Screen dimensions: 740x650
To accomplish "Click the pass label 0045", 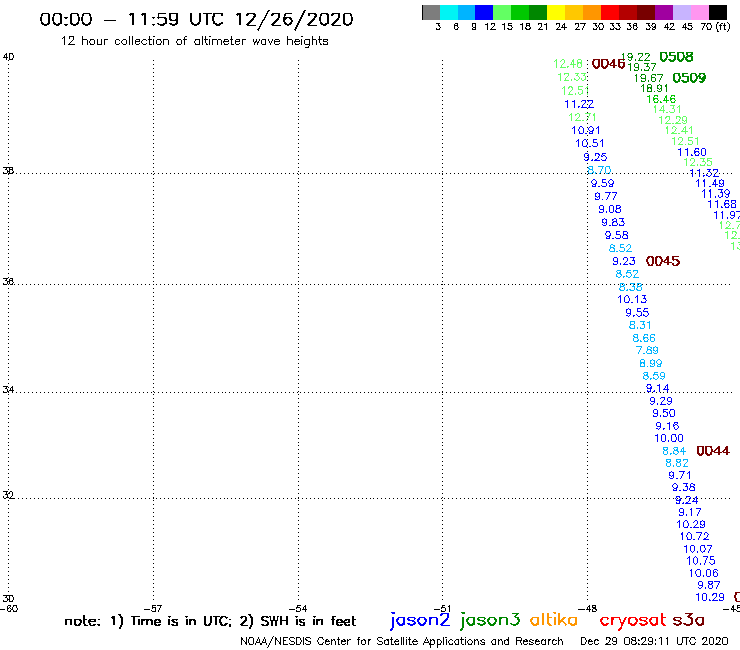I will [x=663, y=261].
